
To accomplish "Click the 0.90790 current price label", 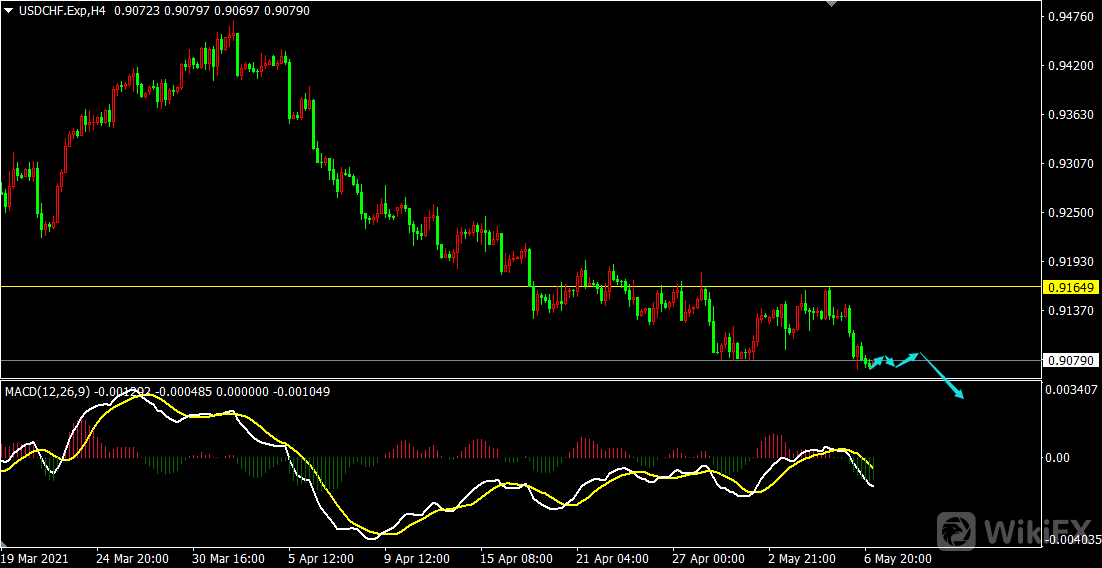I will (1070, 360).
